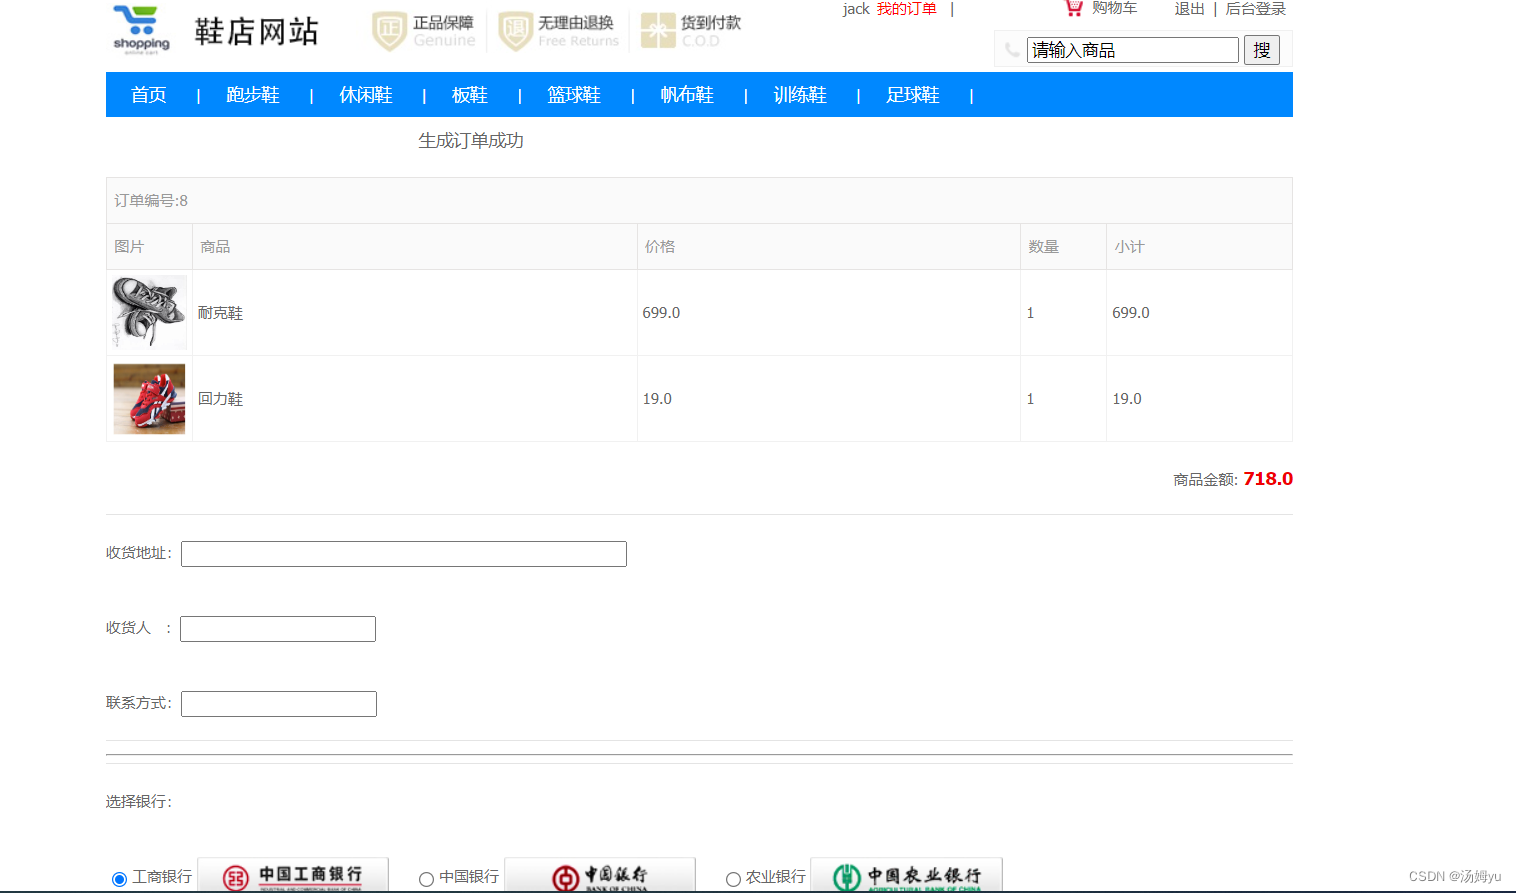Click the 耐克鞋 product thumbnail
Viewport: 1516px width, 893px height.
148,312
